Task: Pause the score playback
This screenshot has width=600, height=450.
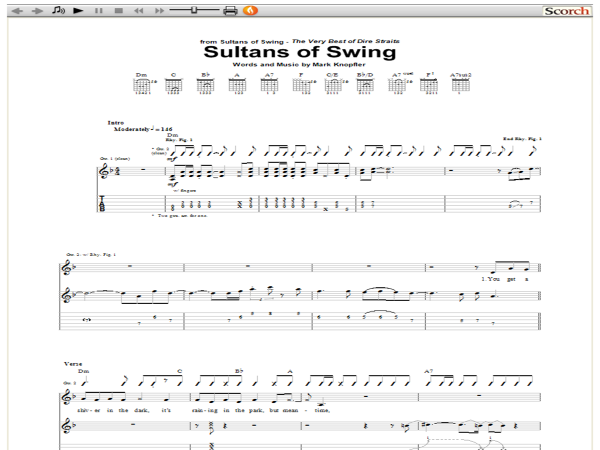Action: tap(99, 11)
